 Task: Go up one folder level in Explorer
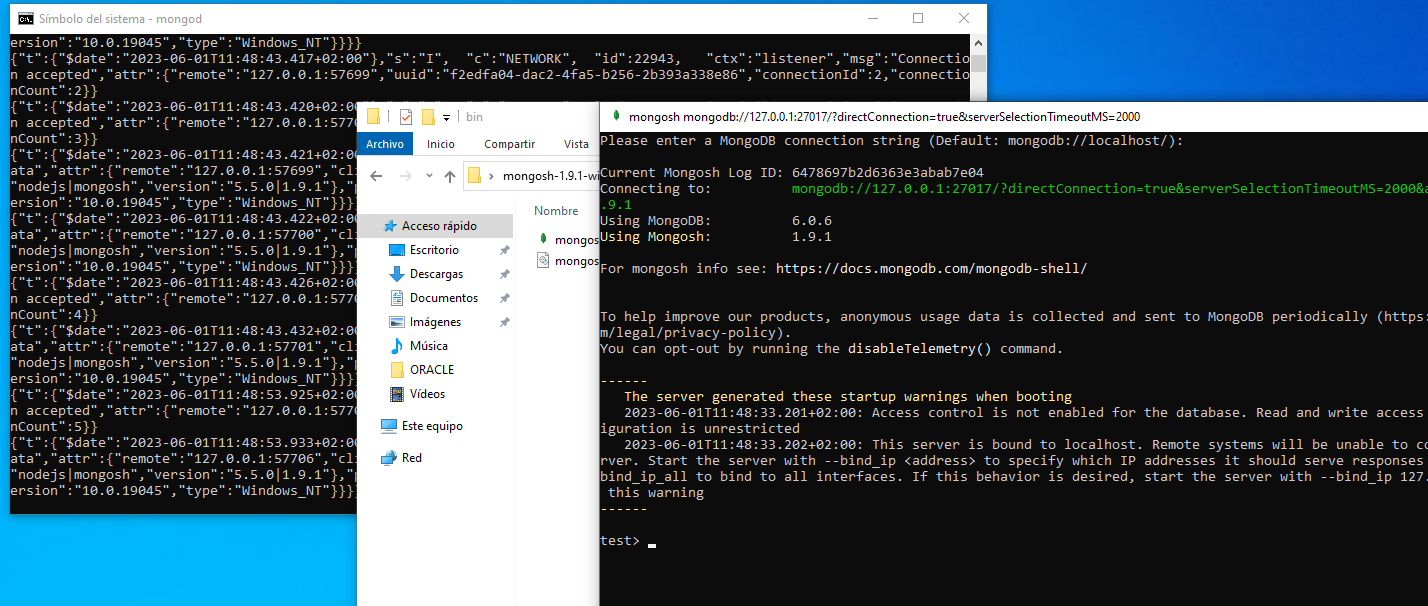click(450, 176)
